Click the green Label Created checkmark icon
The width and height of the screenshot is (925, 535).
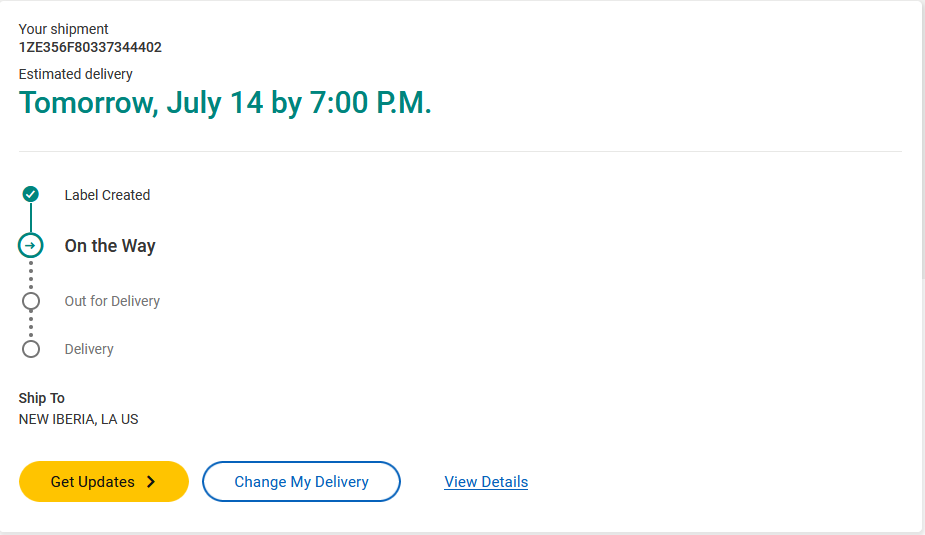pyautogui.click(x=31, y=194)
